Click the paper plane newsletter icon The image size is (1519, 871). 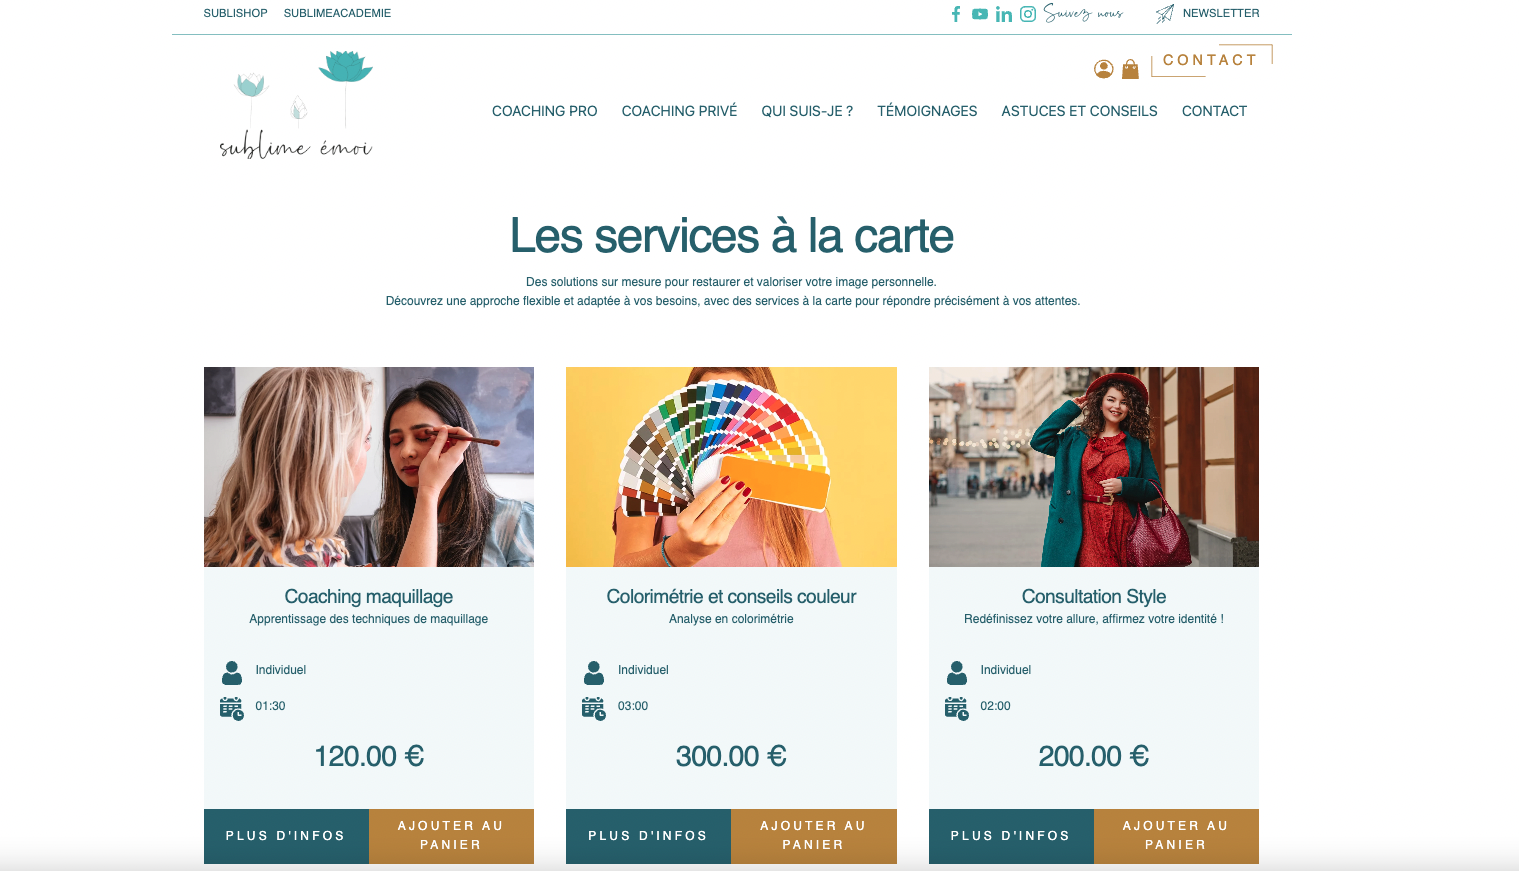coord(1165,14)
